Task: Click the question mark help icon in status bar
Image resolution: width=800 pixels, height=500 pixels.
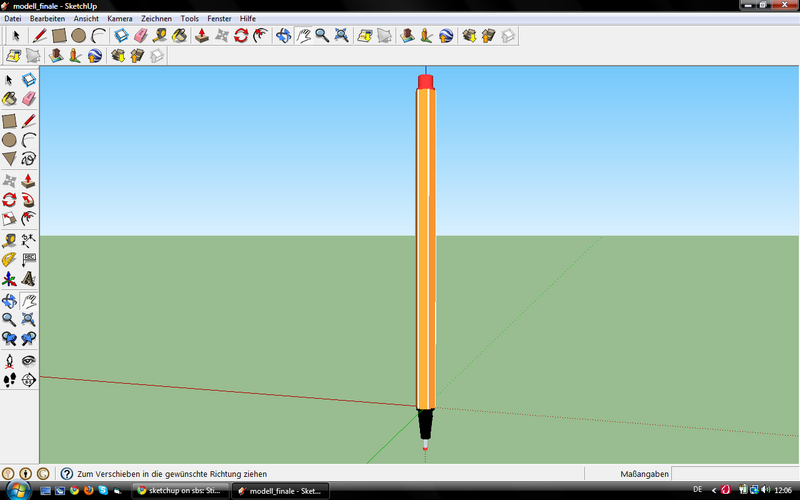Action: [67, 473]
